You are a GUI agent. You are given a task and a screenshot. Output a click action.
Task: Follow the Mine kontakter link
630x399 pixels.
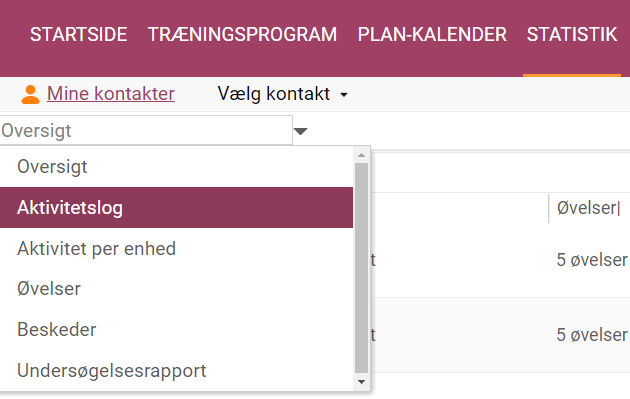[x=111, y=94]
